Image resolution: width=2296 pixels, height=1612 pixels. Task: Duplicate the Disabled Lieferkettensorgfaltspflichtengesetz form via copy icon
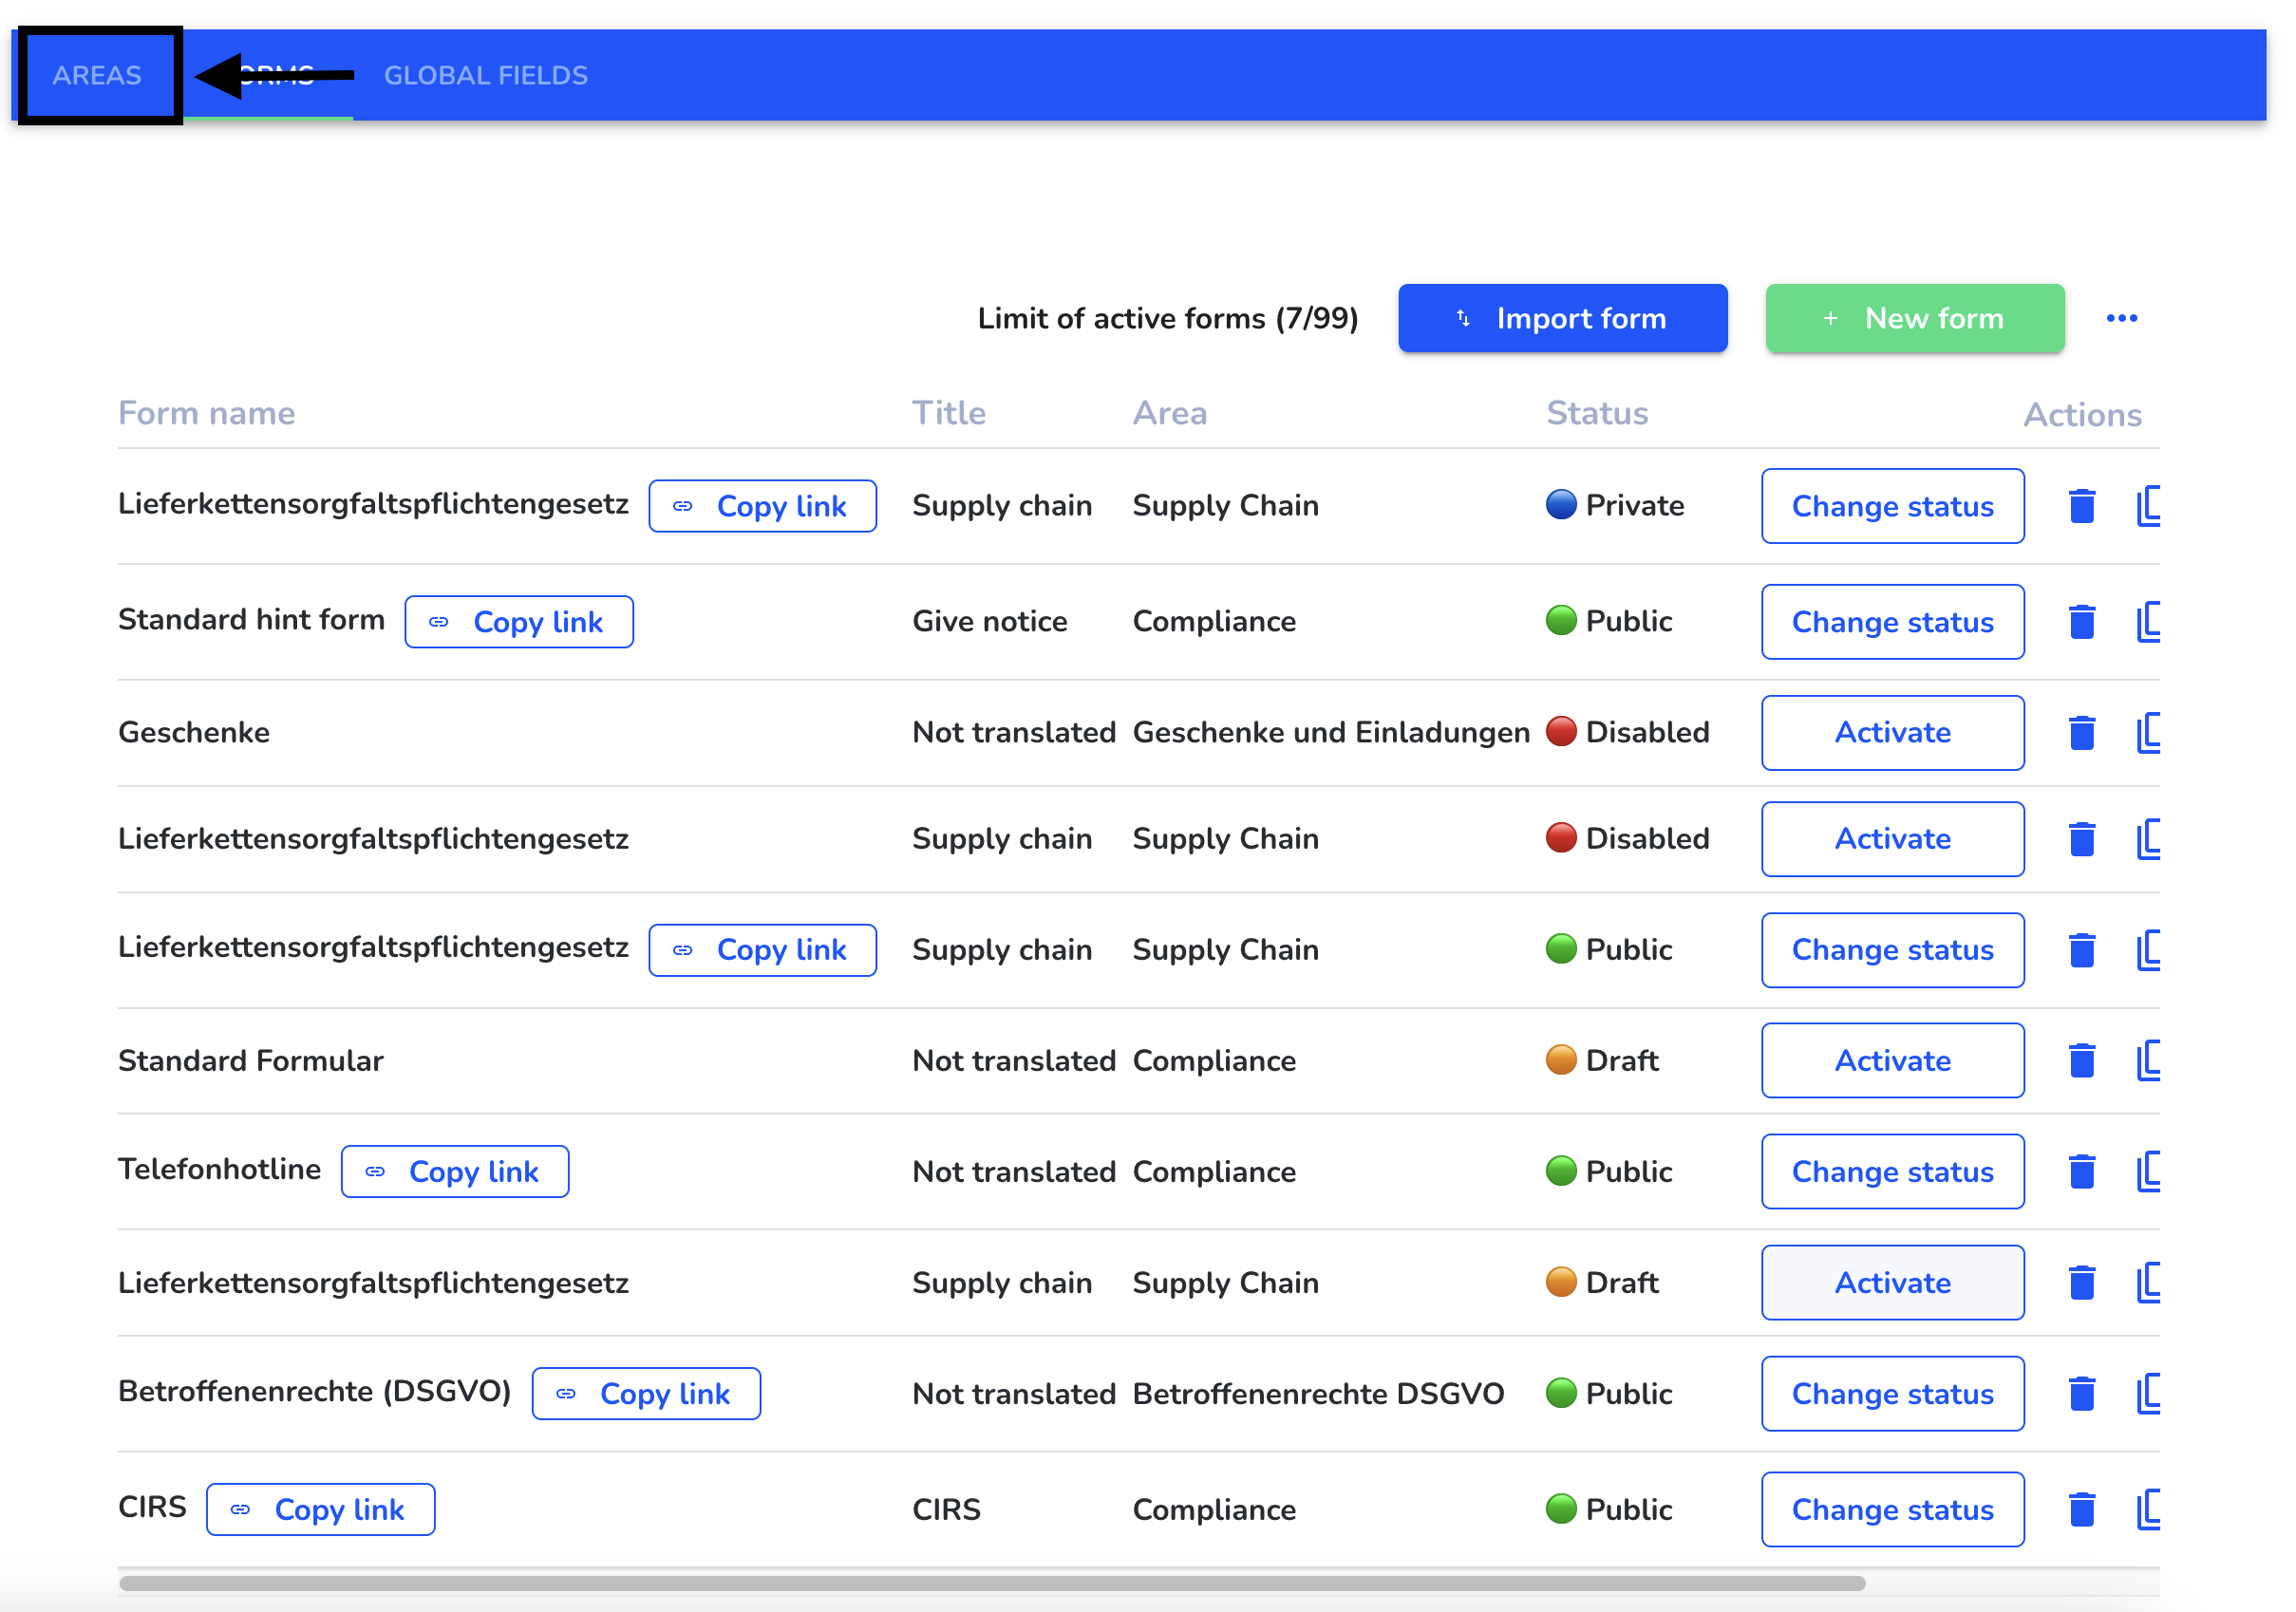(2148, 839)
